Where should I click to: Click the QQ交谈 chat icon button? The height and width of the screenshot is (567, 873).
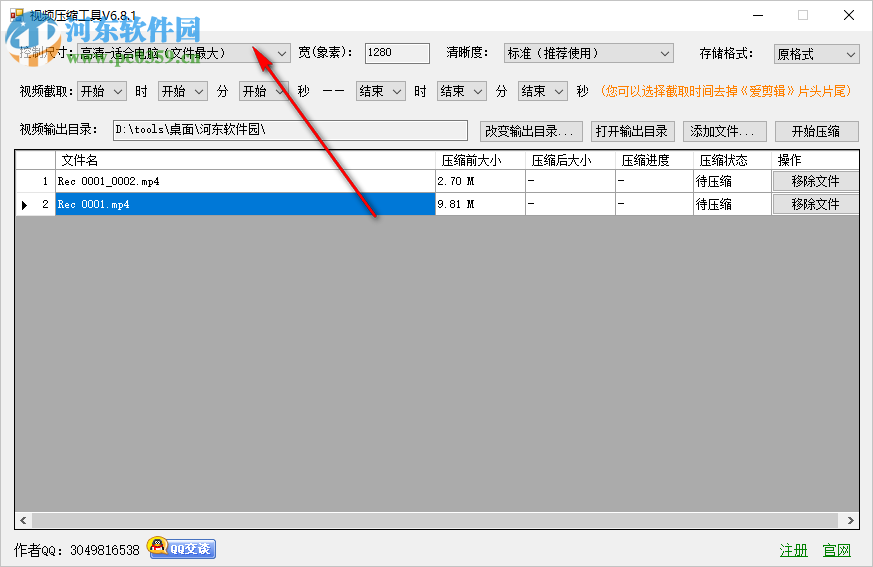click(182, 548)
